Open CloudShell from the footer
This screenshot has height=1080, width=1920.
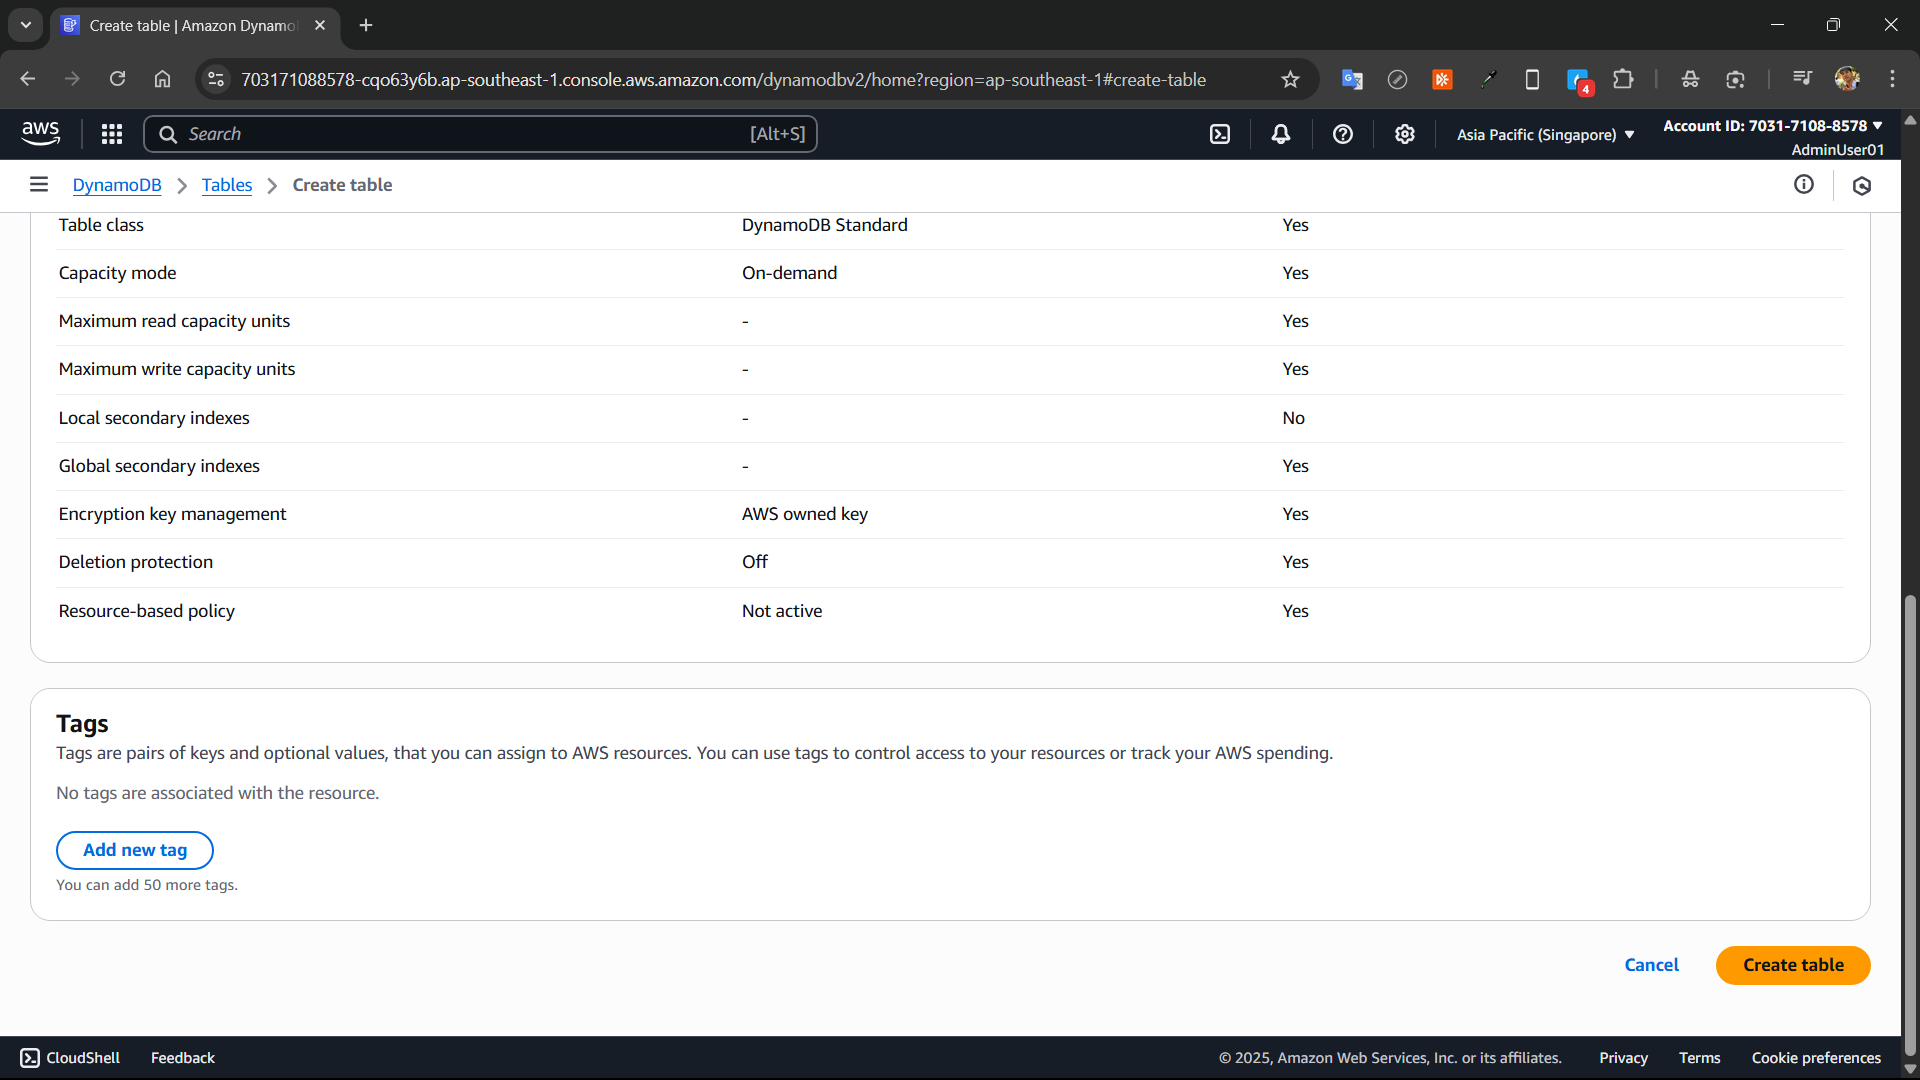pos(70,1057)
